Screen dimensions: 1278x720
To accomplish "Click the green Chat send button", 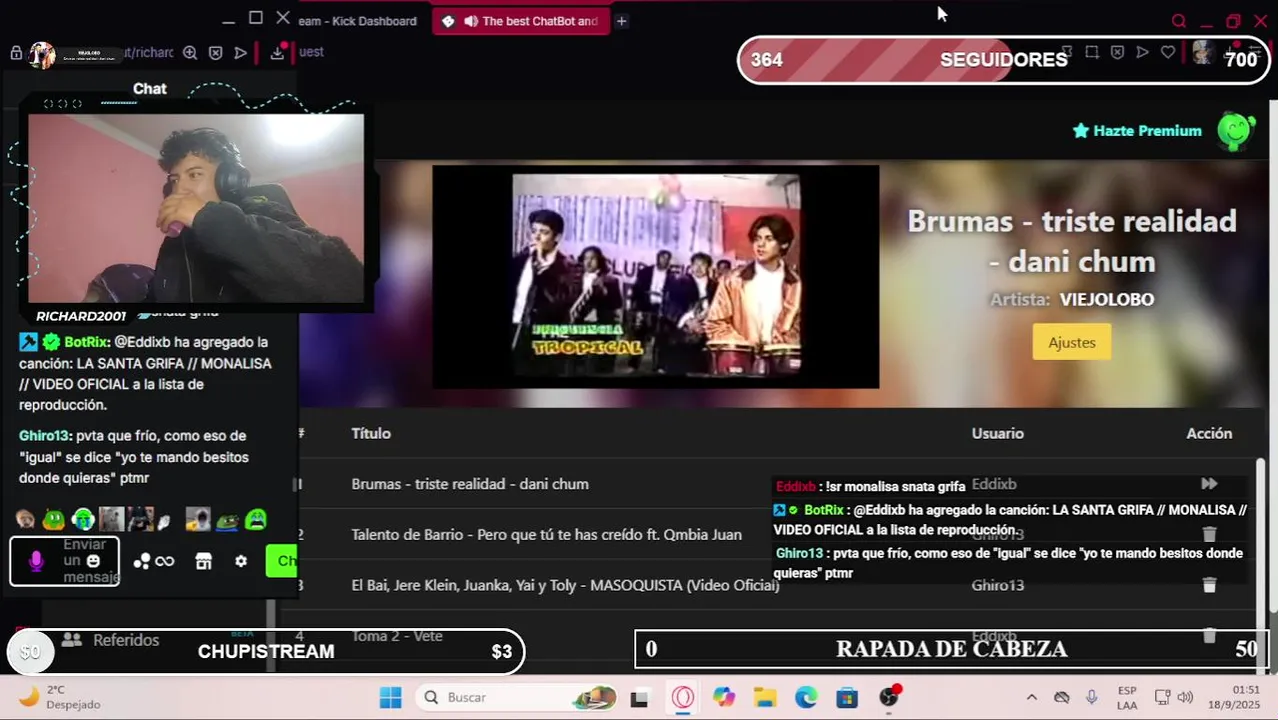I will (282, 561).
